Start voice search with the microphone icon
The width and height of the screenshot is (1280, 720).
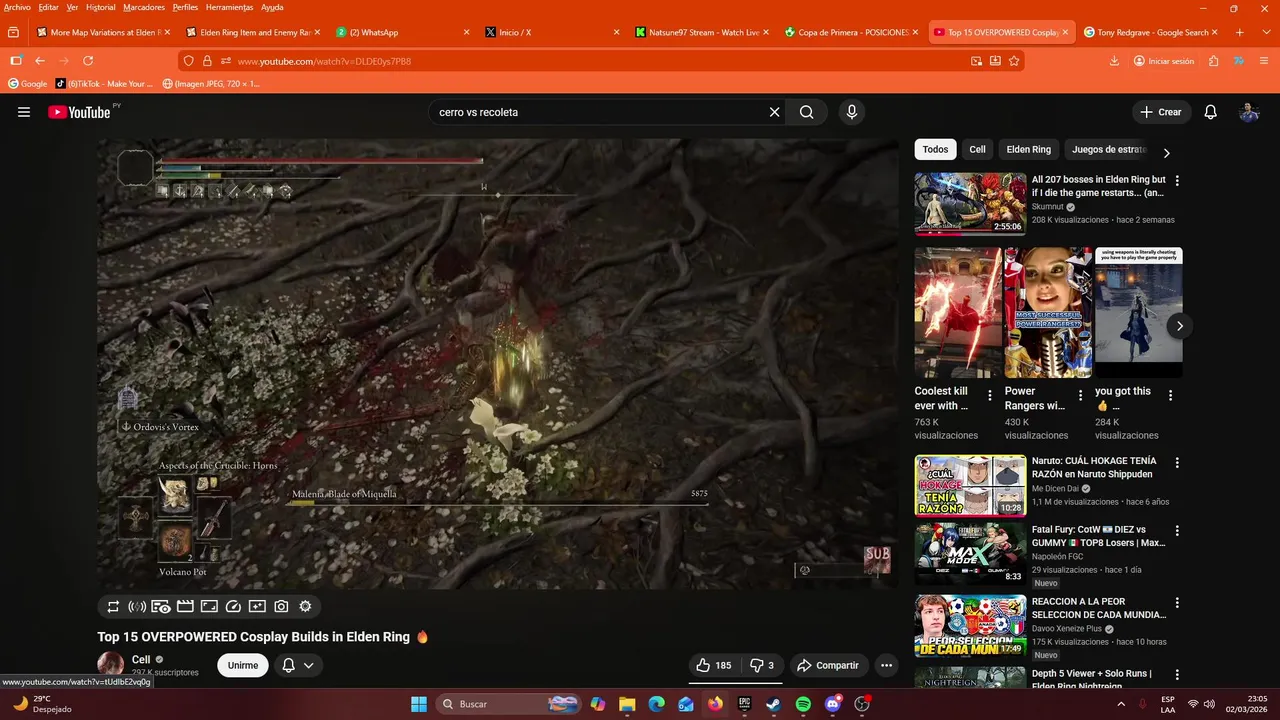click(x=852, y=112)
